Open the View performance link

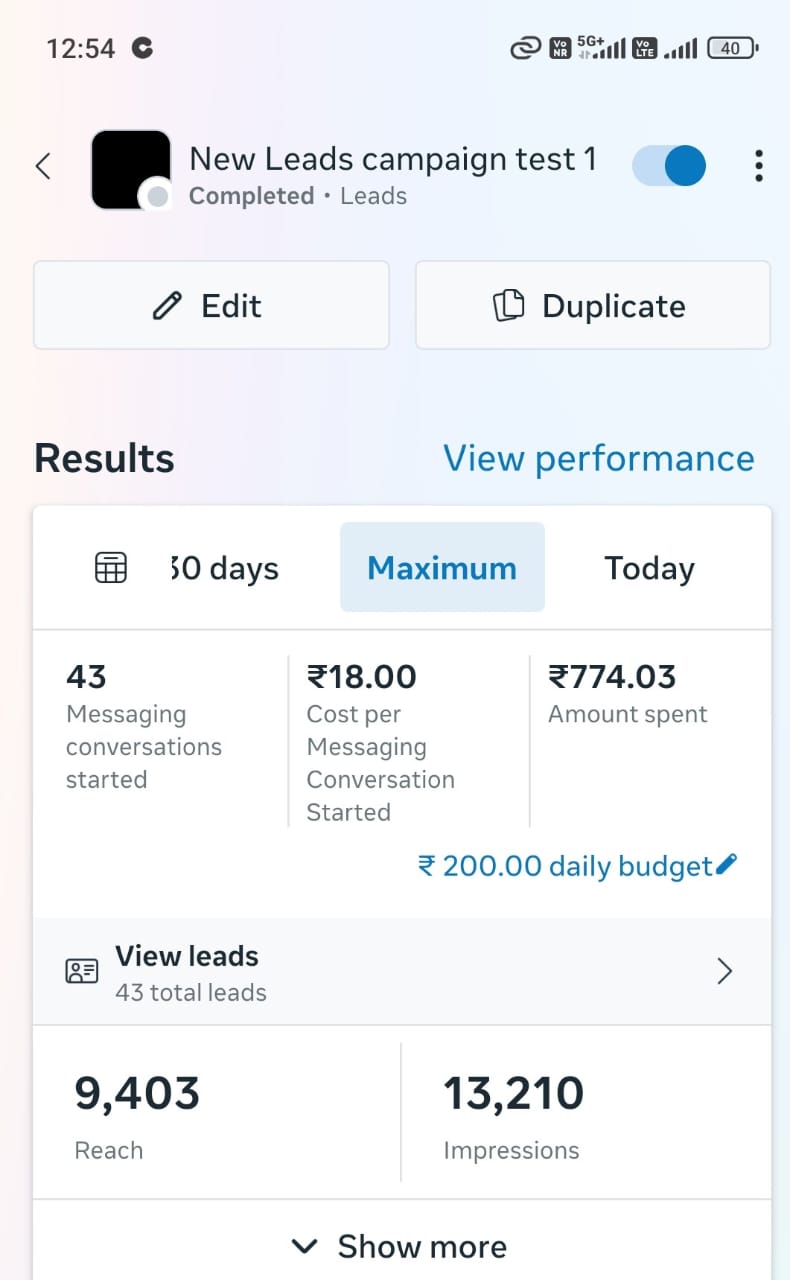598,458
